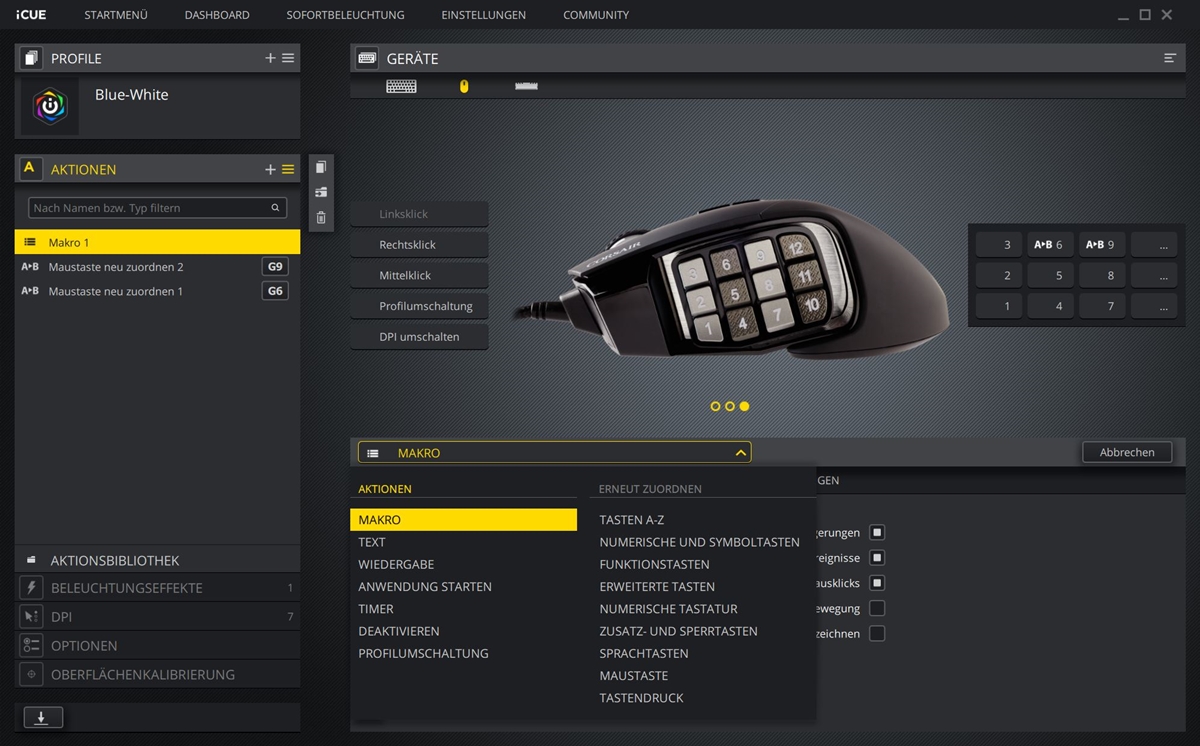This screenshot has width=1200, height=746.
Task: Click the Abbrechen button
Action: (x=1127, y=452)
